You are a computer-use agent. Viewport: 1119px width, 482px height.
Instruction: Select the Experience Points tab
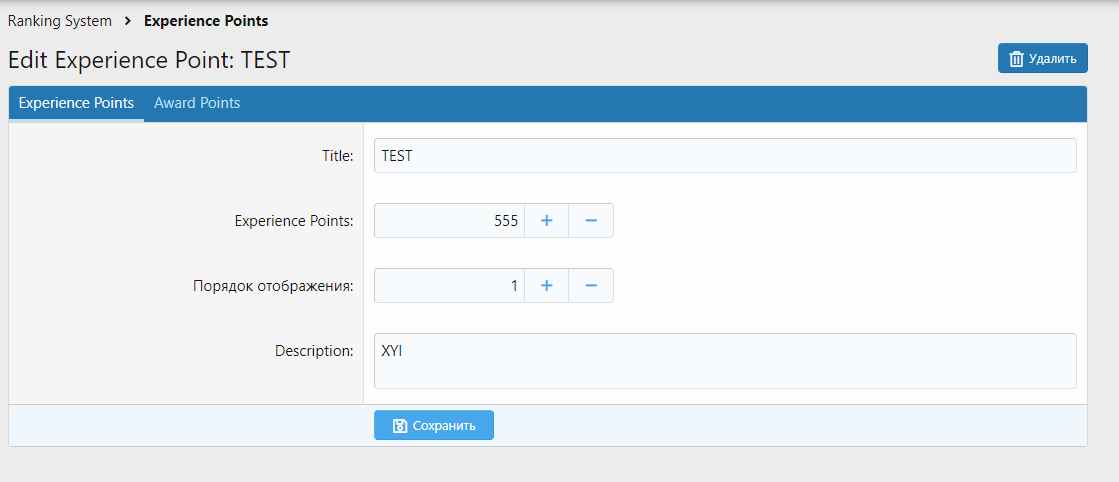(77, 103)
